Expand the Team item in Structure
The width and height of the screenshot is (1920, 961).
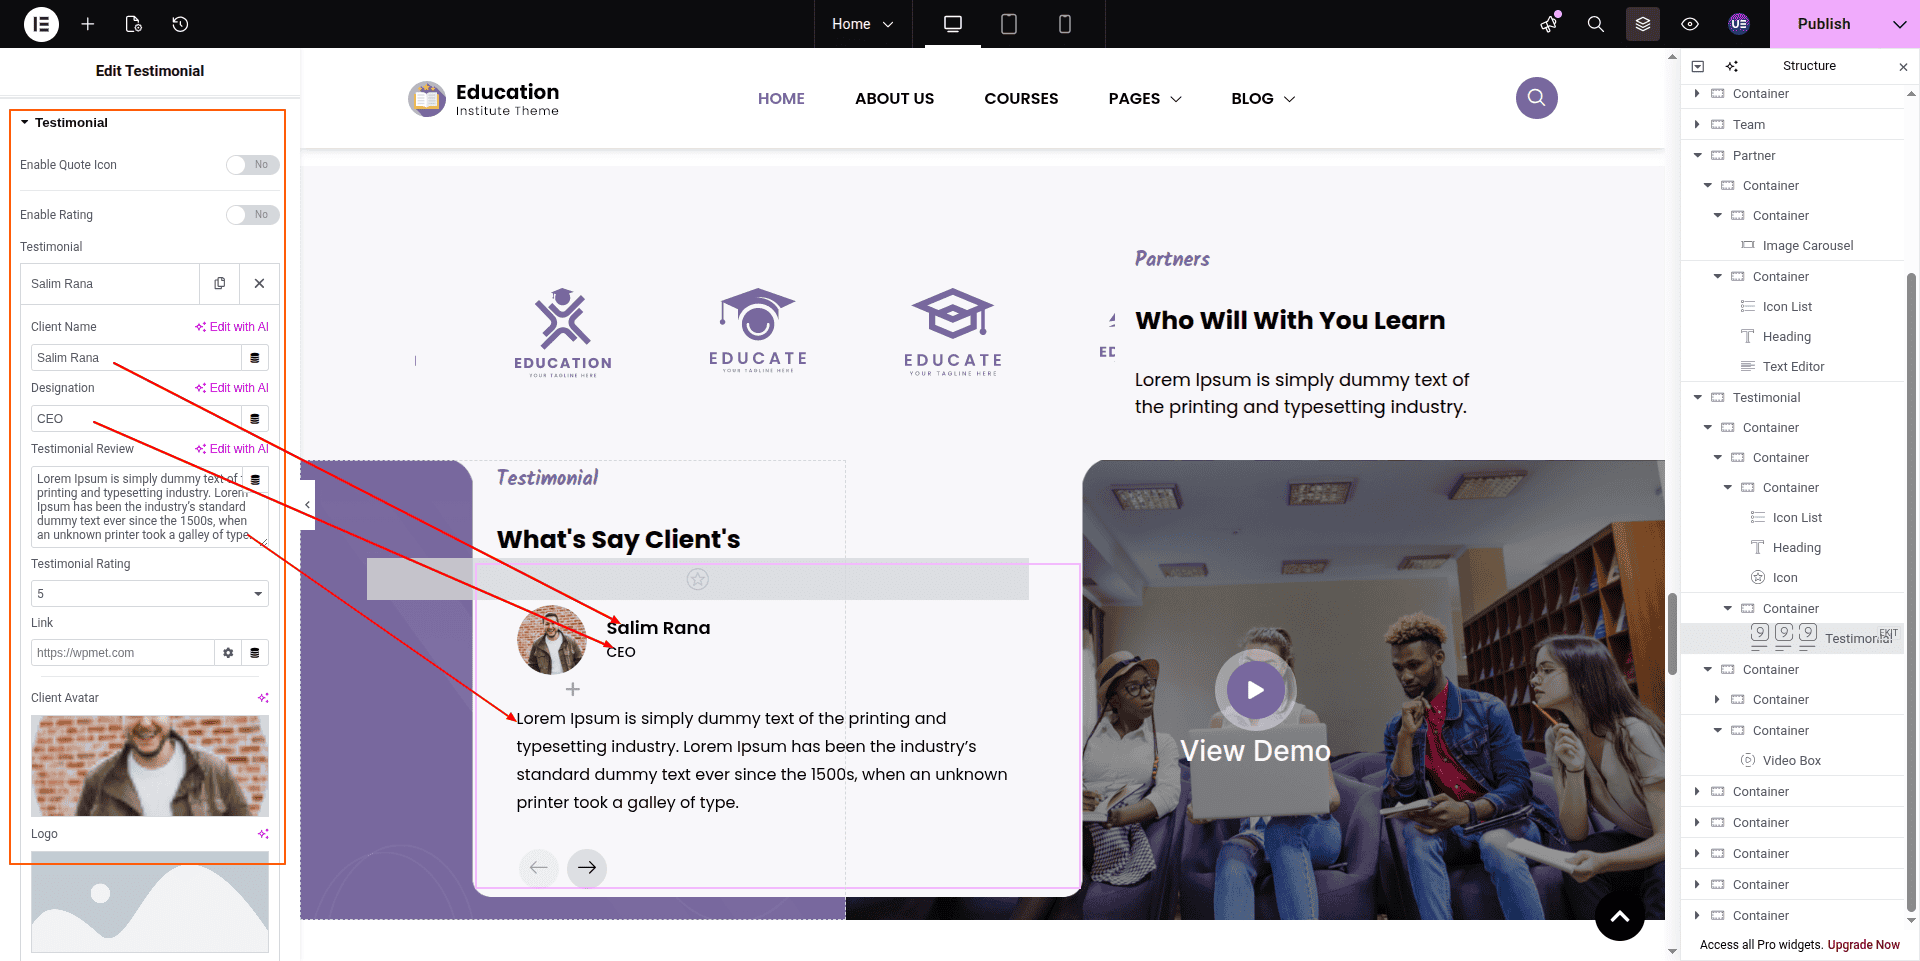(1697, 125)
